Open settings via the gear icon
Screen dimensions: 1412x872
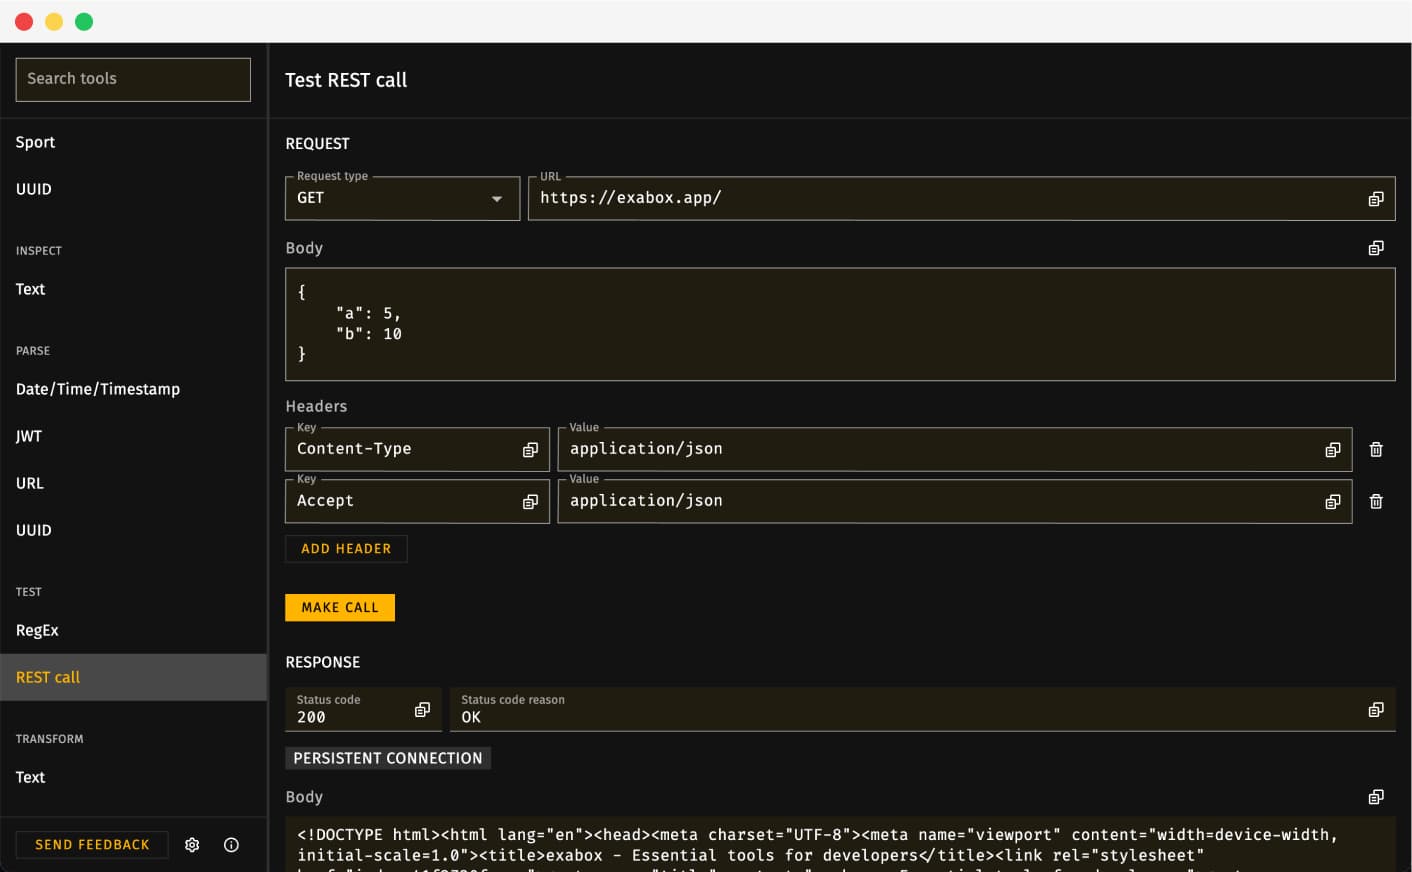[x=192, y=845]
